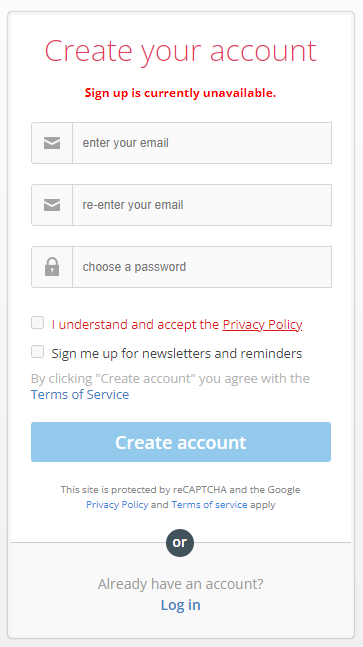The width and height of the screenshot is (363, 647).
Task: Click the dark round "or" divider badge
Action: click(180, 543)
